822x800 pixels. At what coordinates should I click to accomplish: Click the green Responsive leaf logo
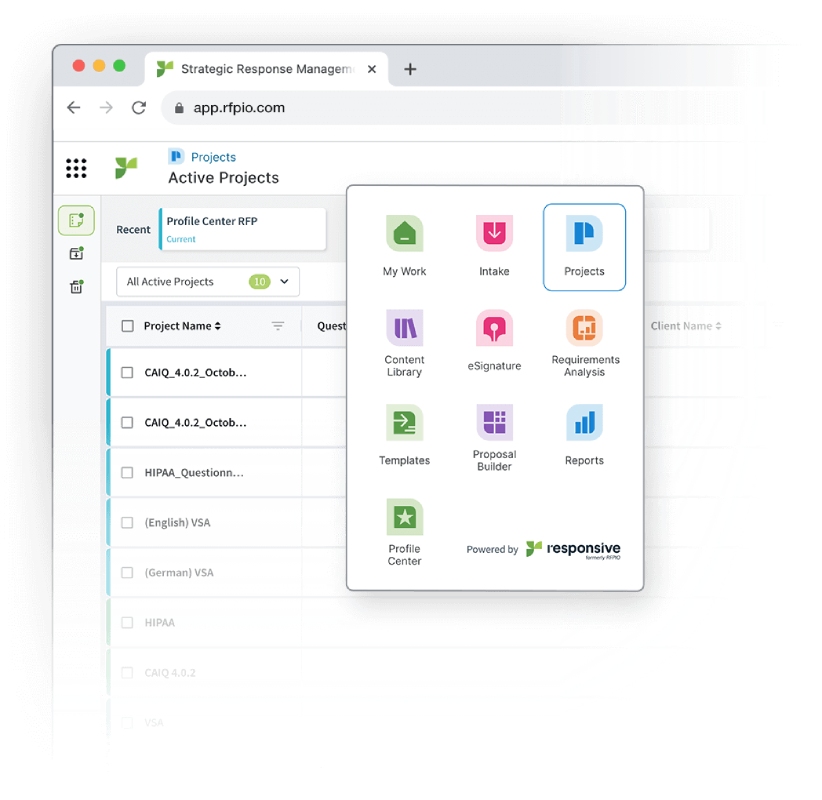click(x=126, y=168)
